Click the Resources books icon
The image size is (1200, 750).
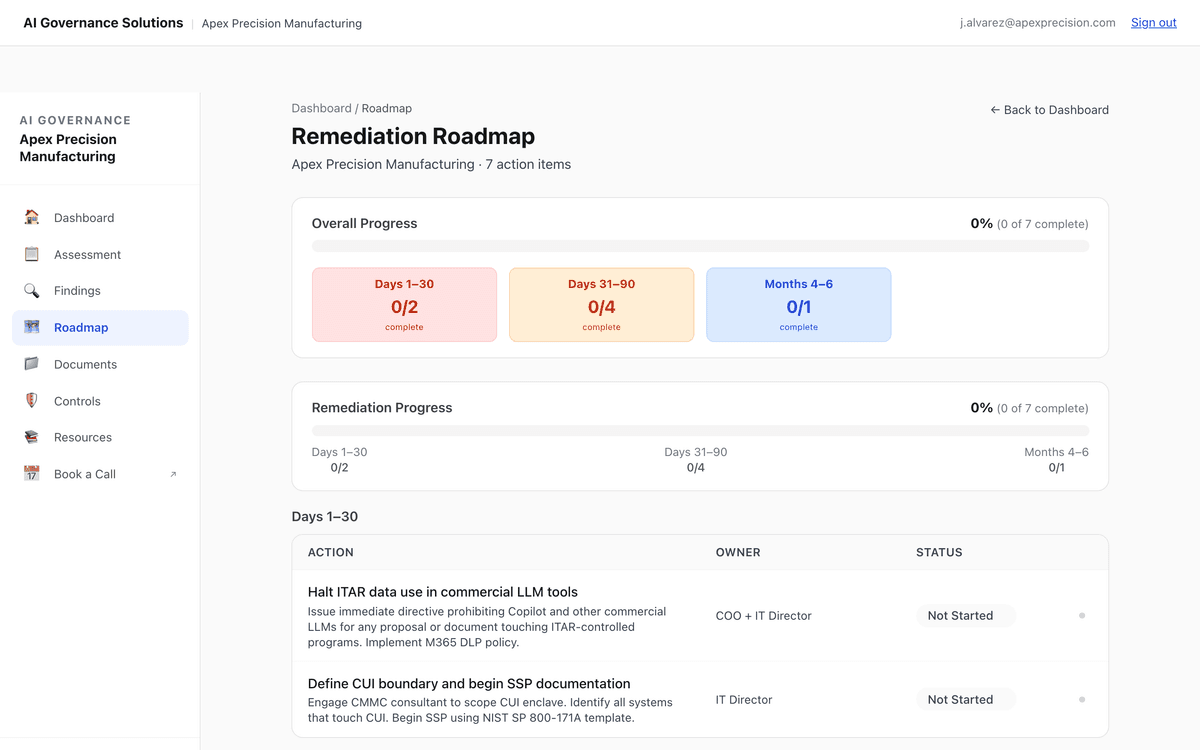pyautogui.click(x=32, y=437)
